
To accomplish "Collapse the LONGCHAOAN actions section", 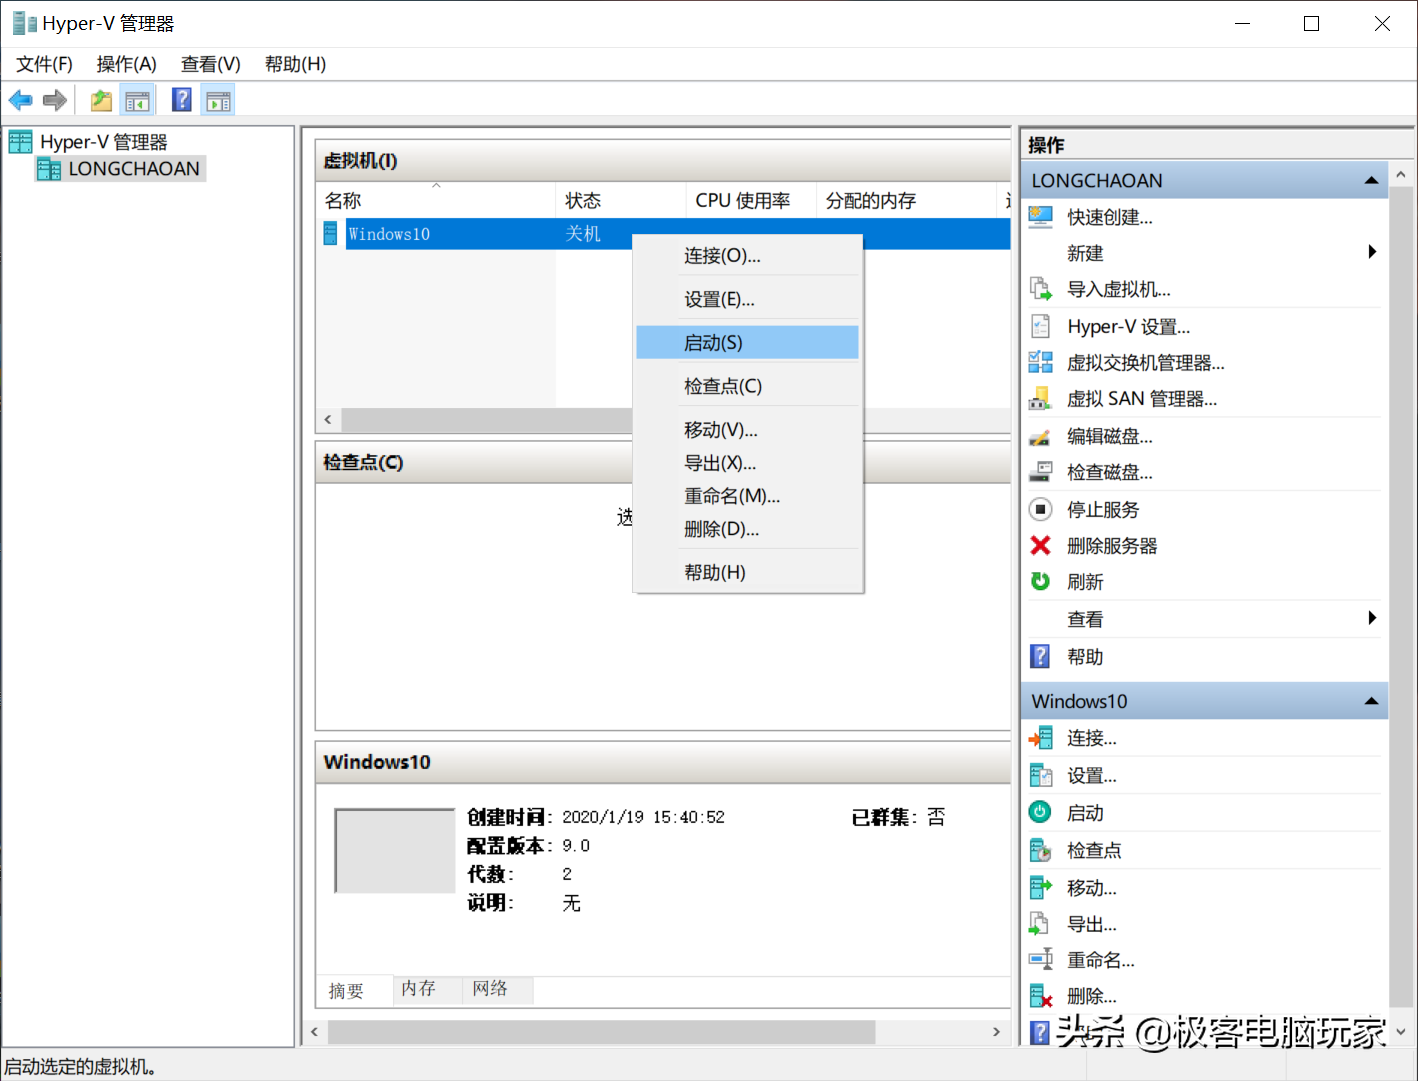I will pyautogui.click(x=1371, y=181).
